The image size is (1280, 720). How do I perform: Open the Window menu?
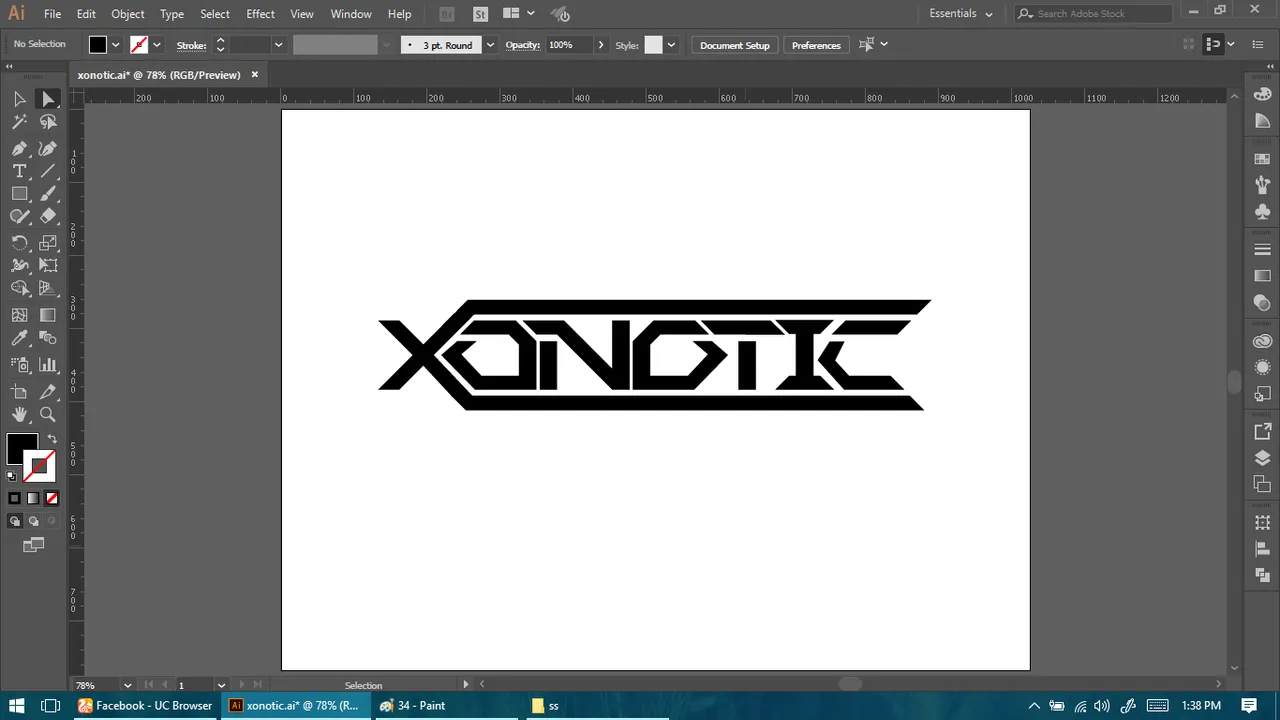351,14
